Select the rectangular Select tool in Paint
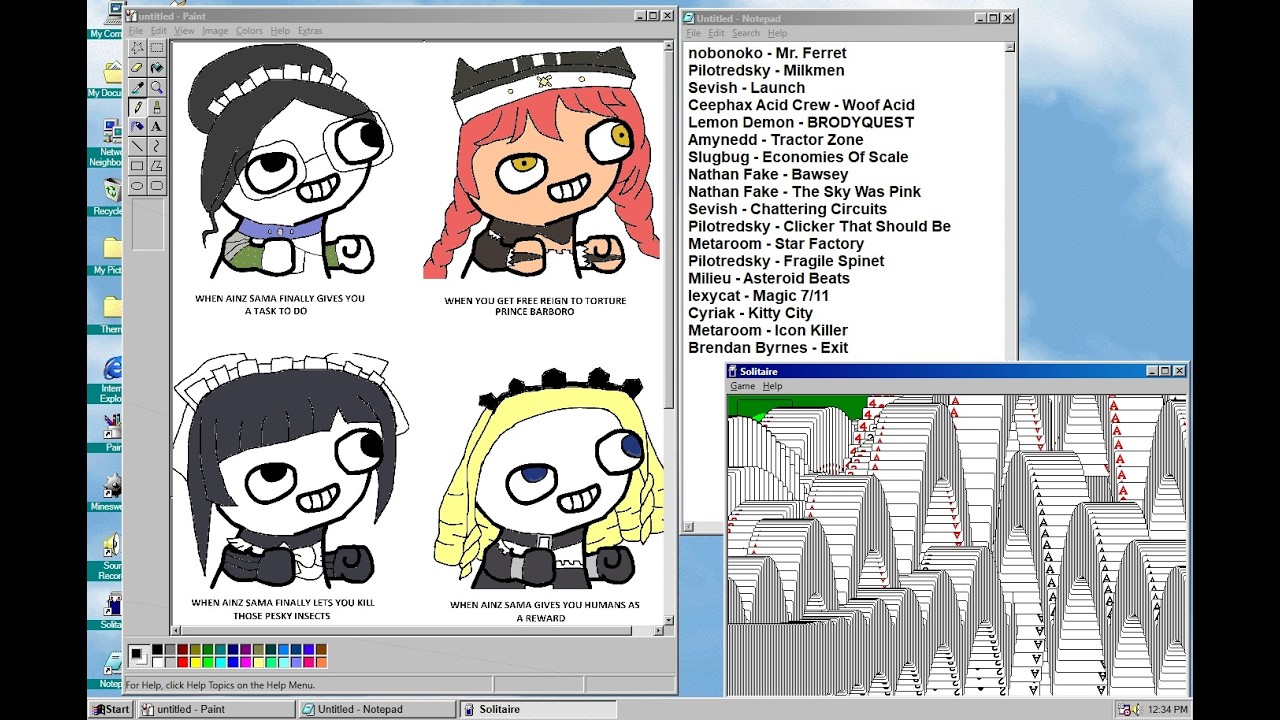1280x720 pixels. click(157, 48)
